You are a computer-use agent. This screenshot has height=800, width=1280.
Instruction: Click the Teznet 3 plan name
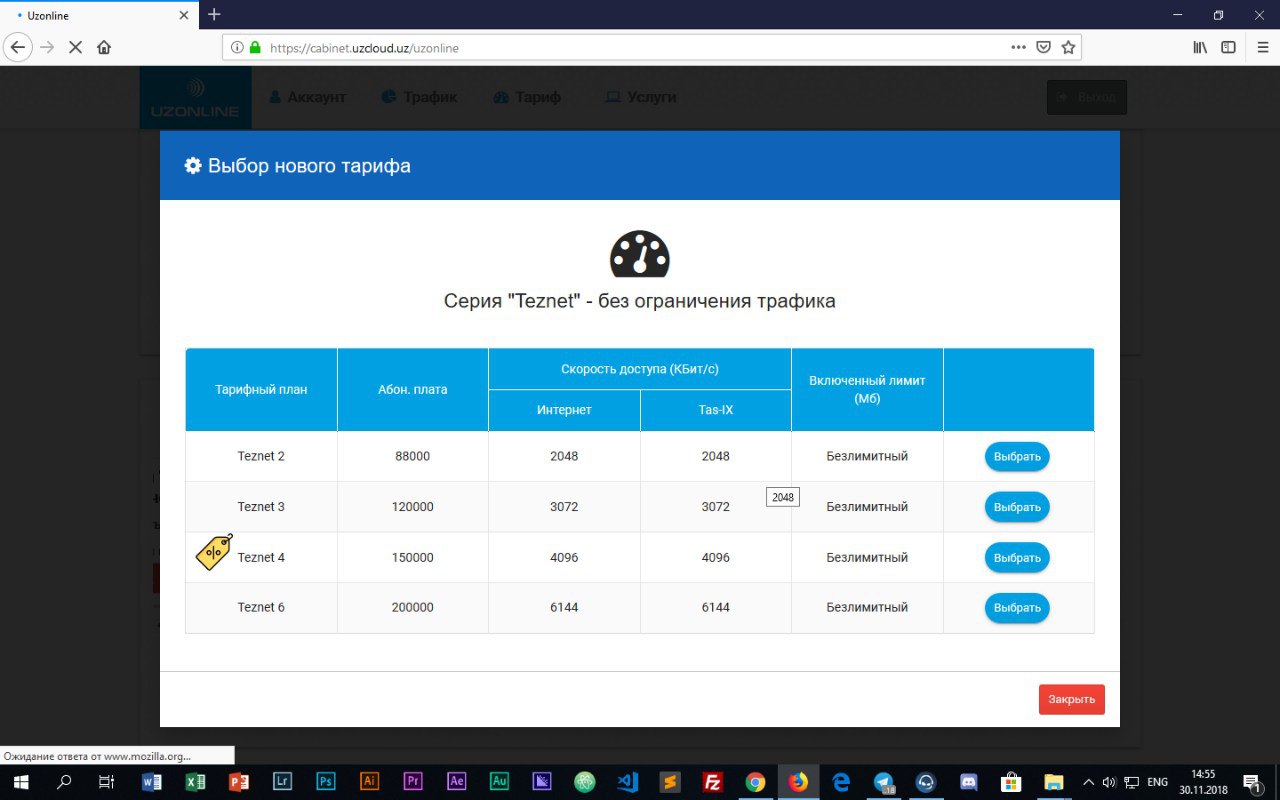[x=261, y=507]
